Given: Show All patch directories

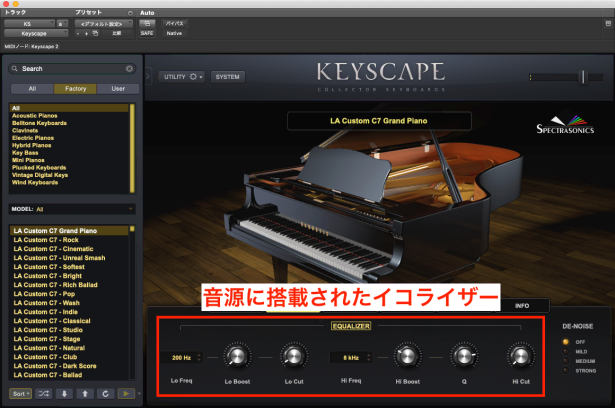Looking at the screenshot, I should pos(32,89).
